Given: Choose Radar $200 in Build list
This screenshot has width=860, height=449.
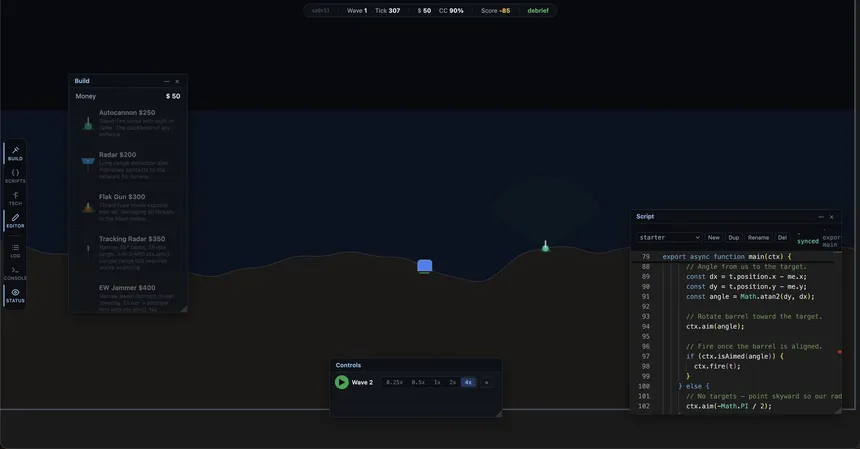Looking at the screenshot, I should tap(127, 165).
